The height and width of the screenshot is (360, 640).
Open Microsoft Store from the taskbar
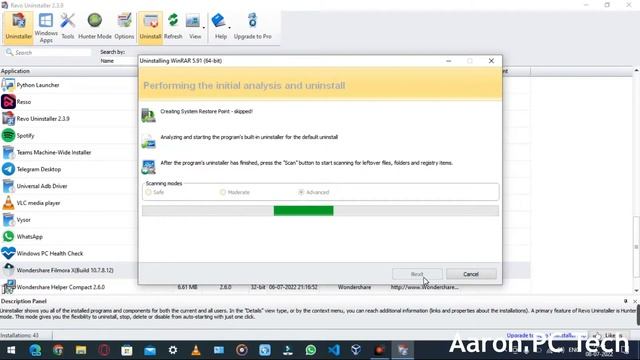[127, 350]
